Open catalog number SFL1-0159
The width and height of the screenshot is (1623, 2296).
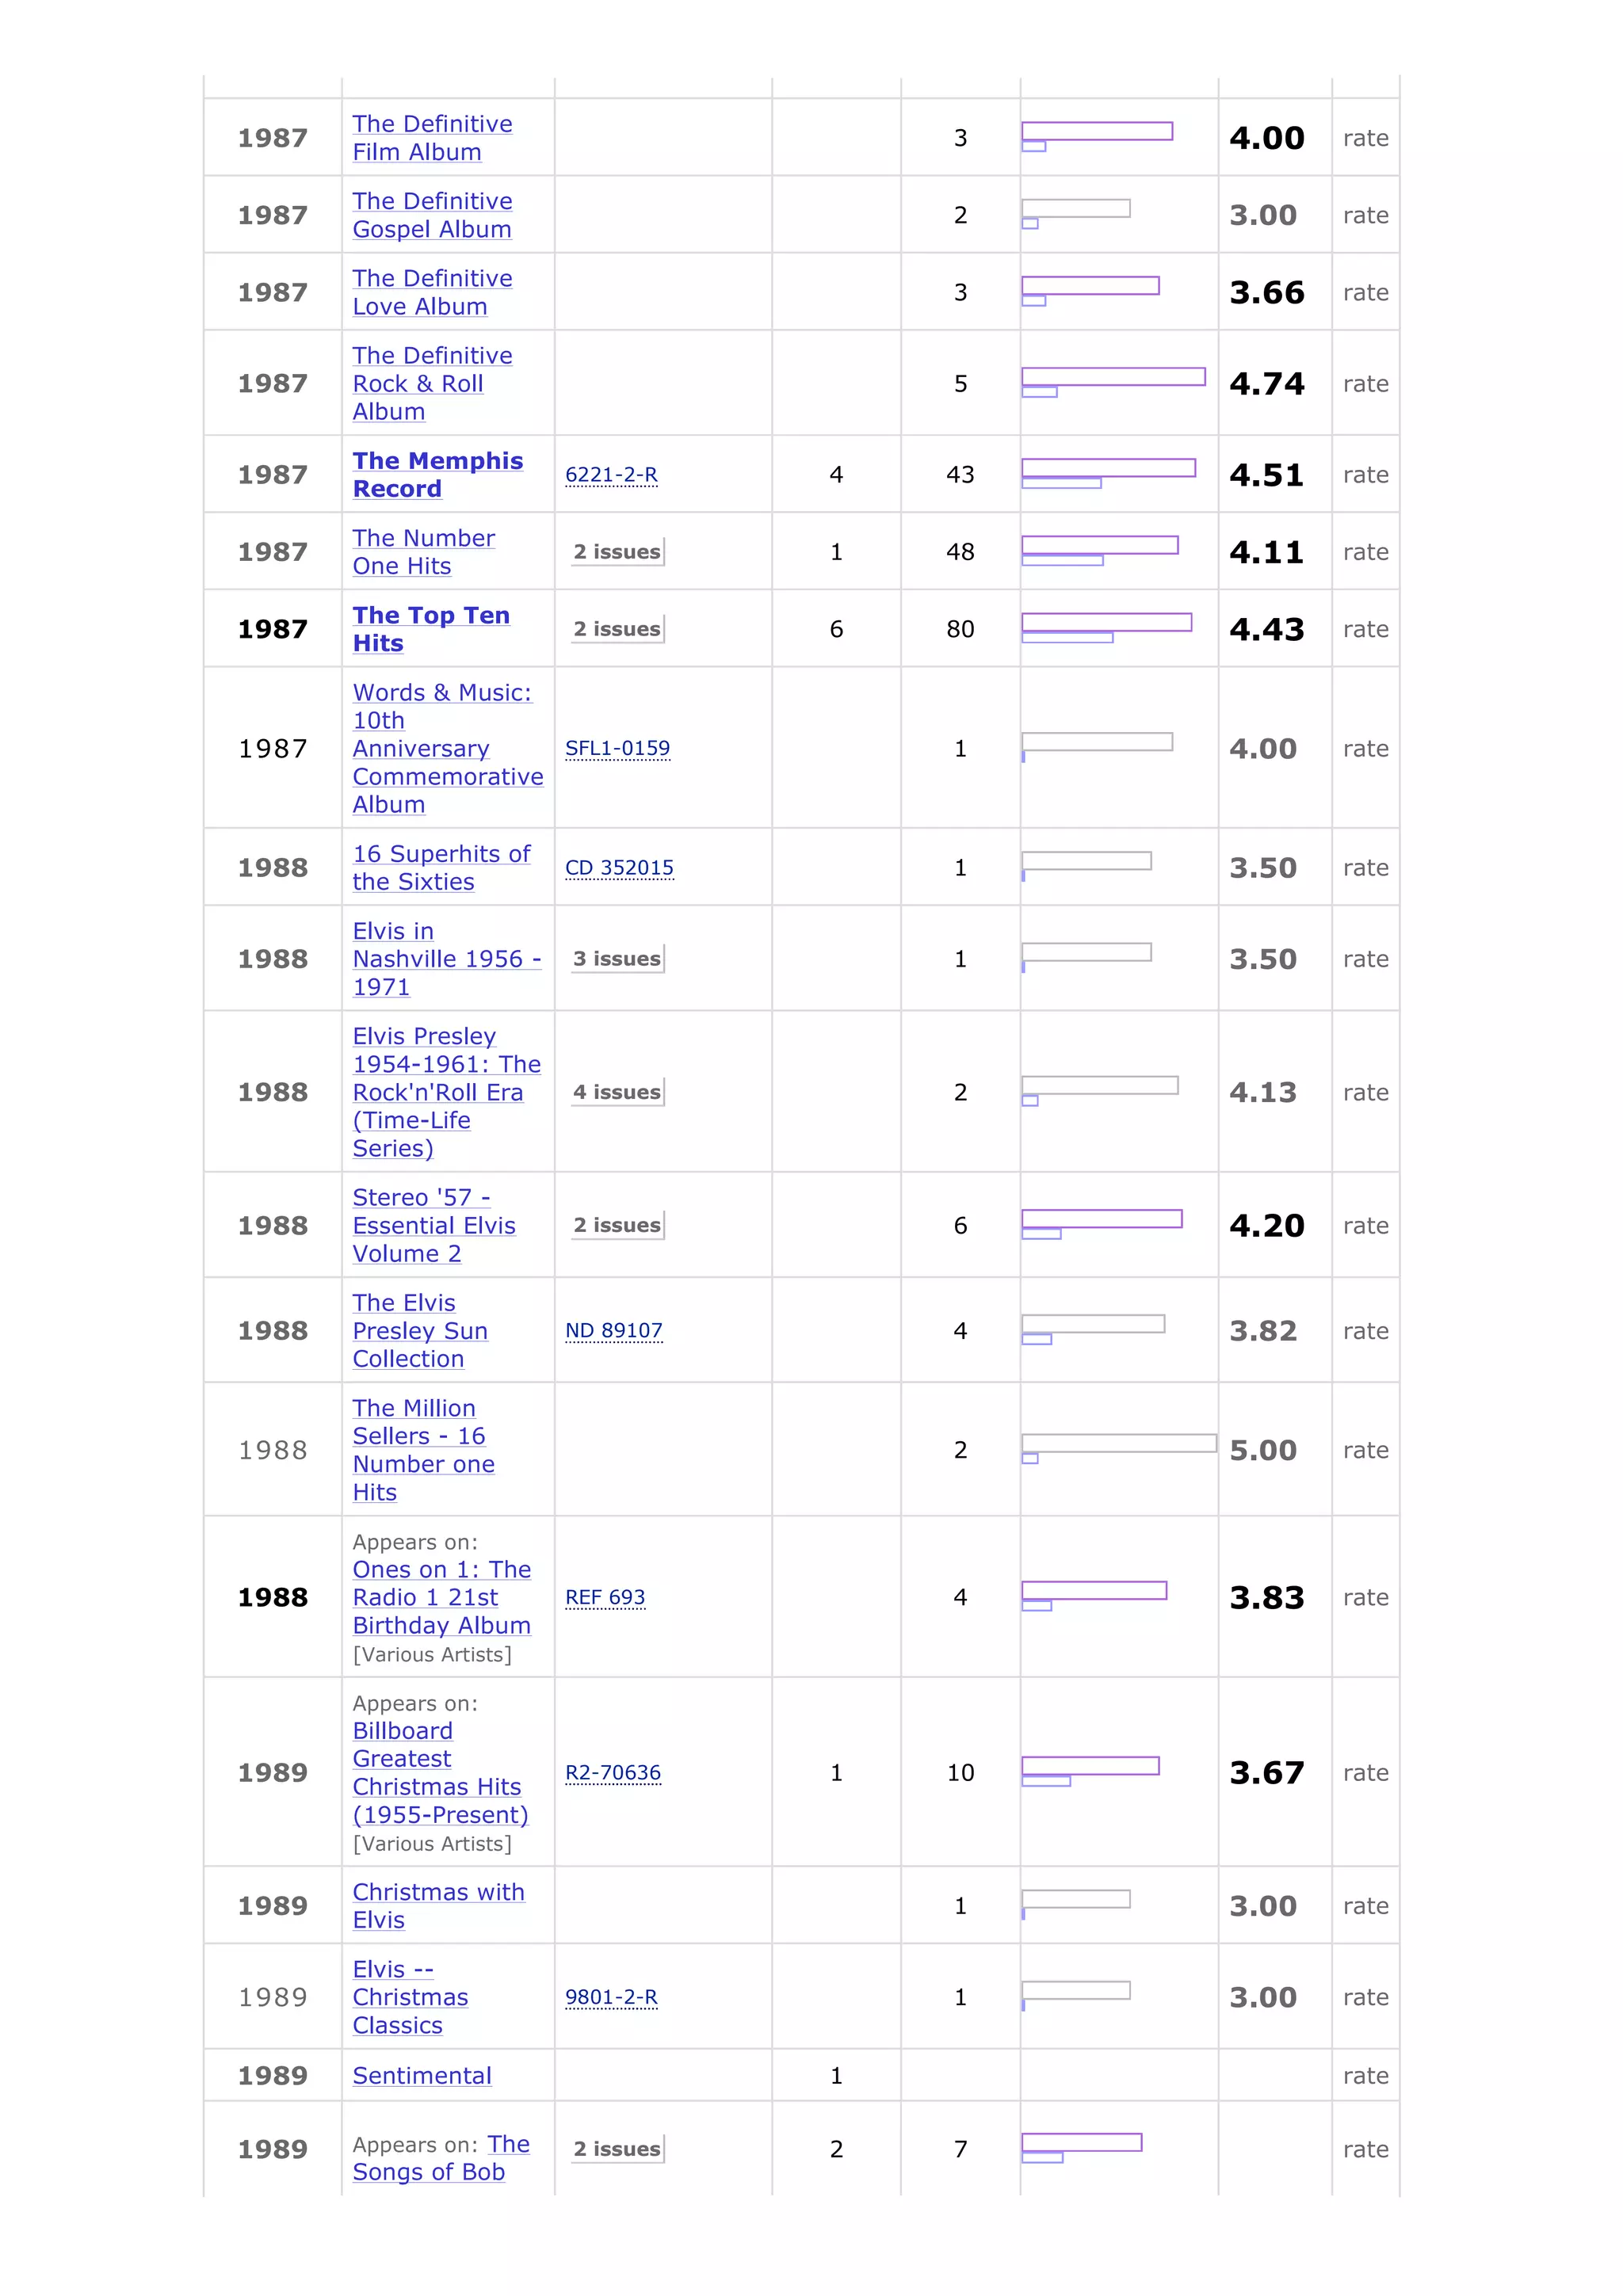click(617, 749)
